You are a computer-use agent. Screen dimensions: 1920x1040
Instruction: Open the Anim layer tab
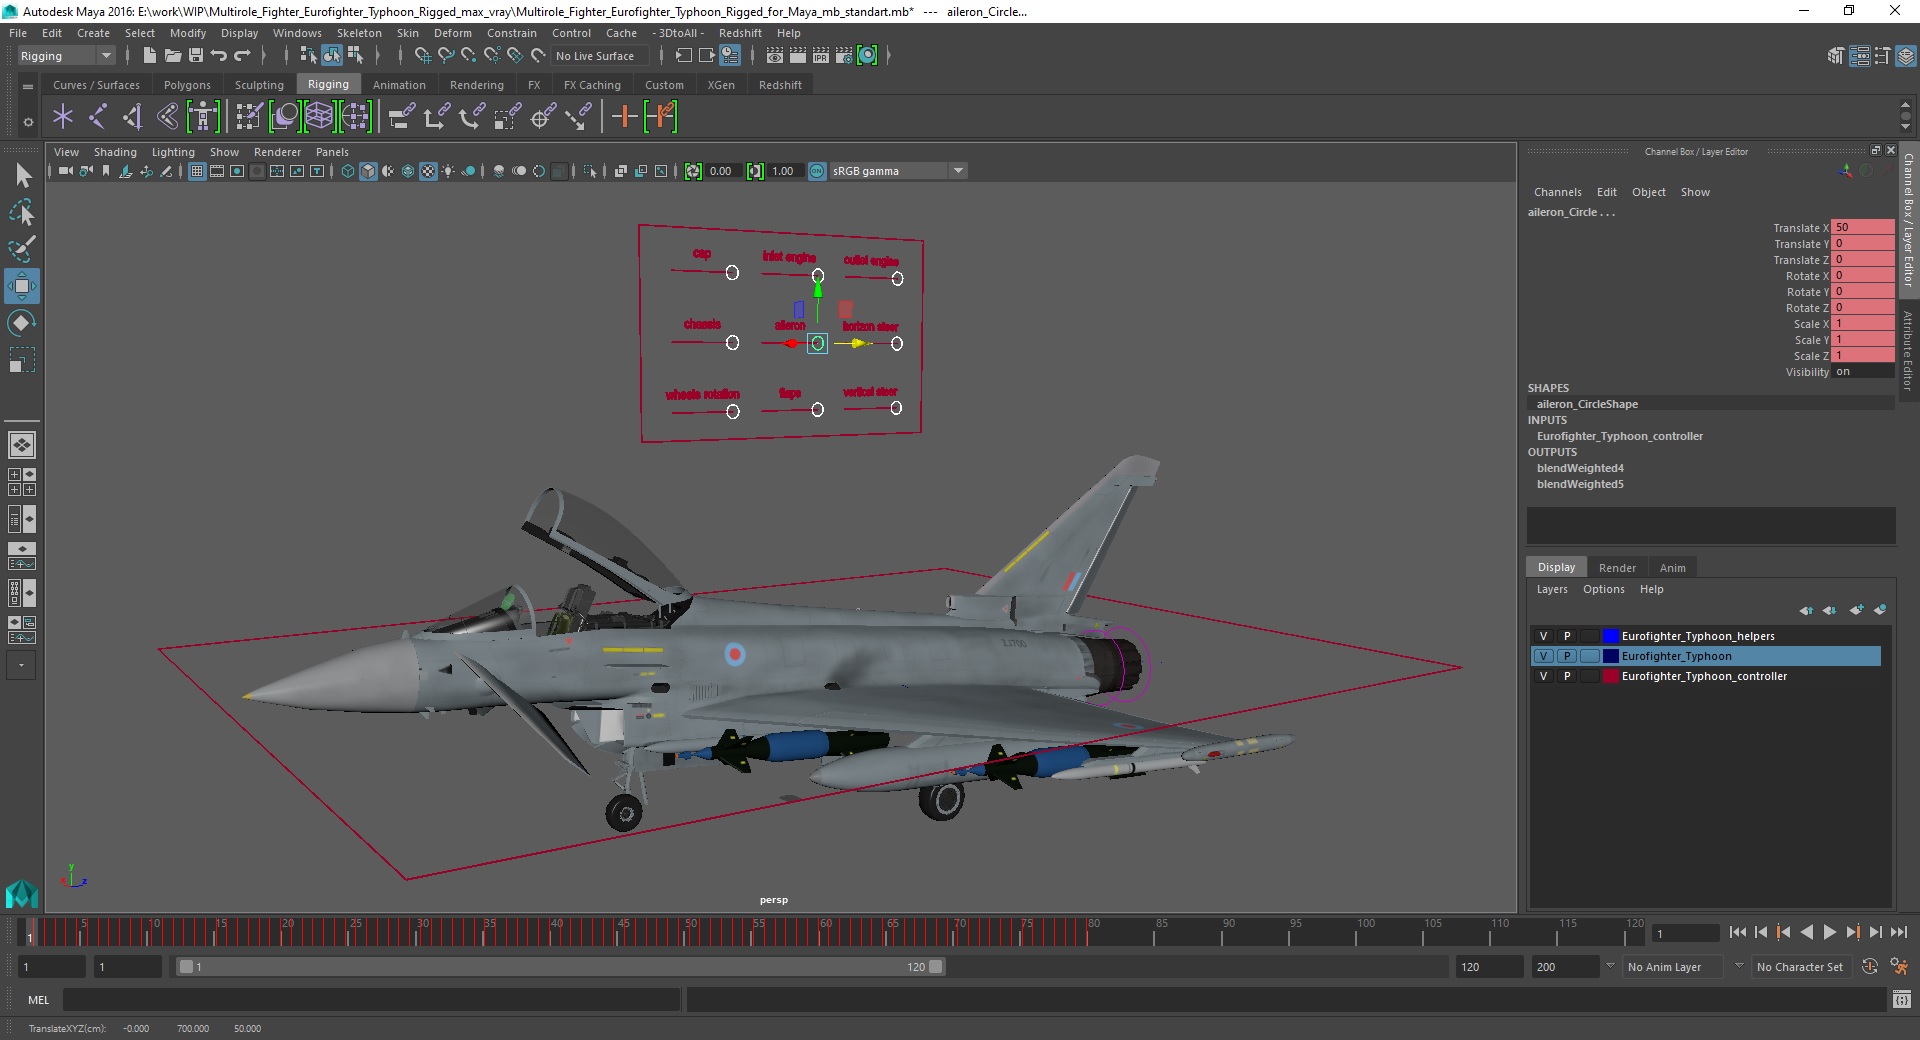1672,567
